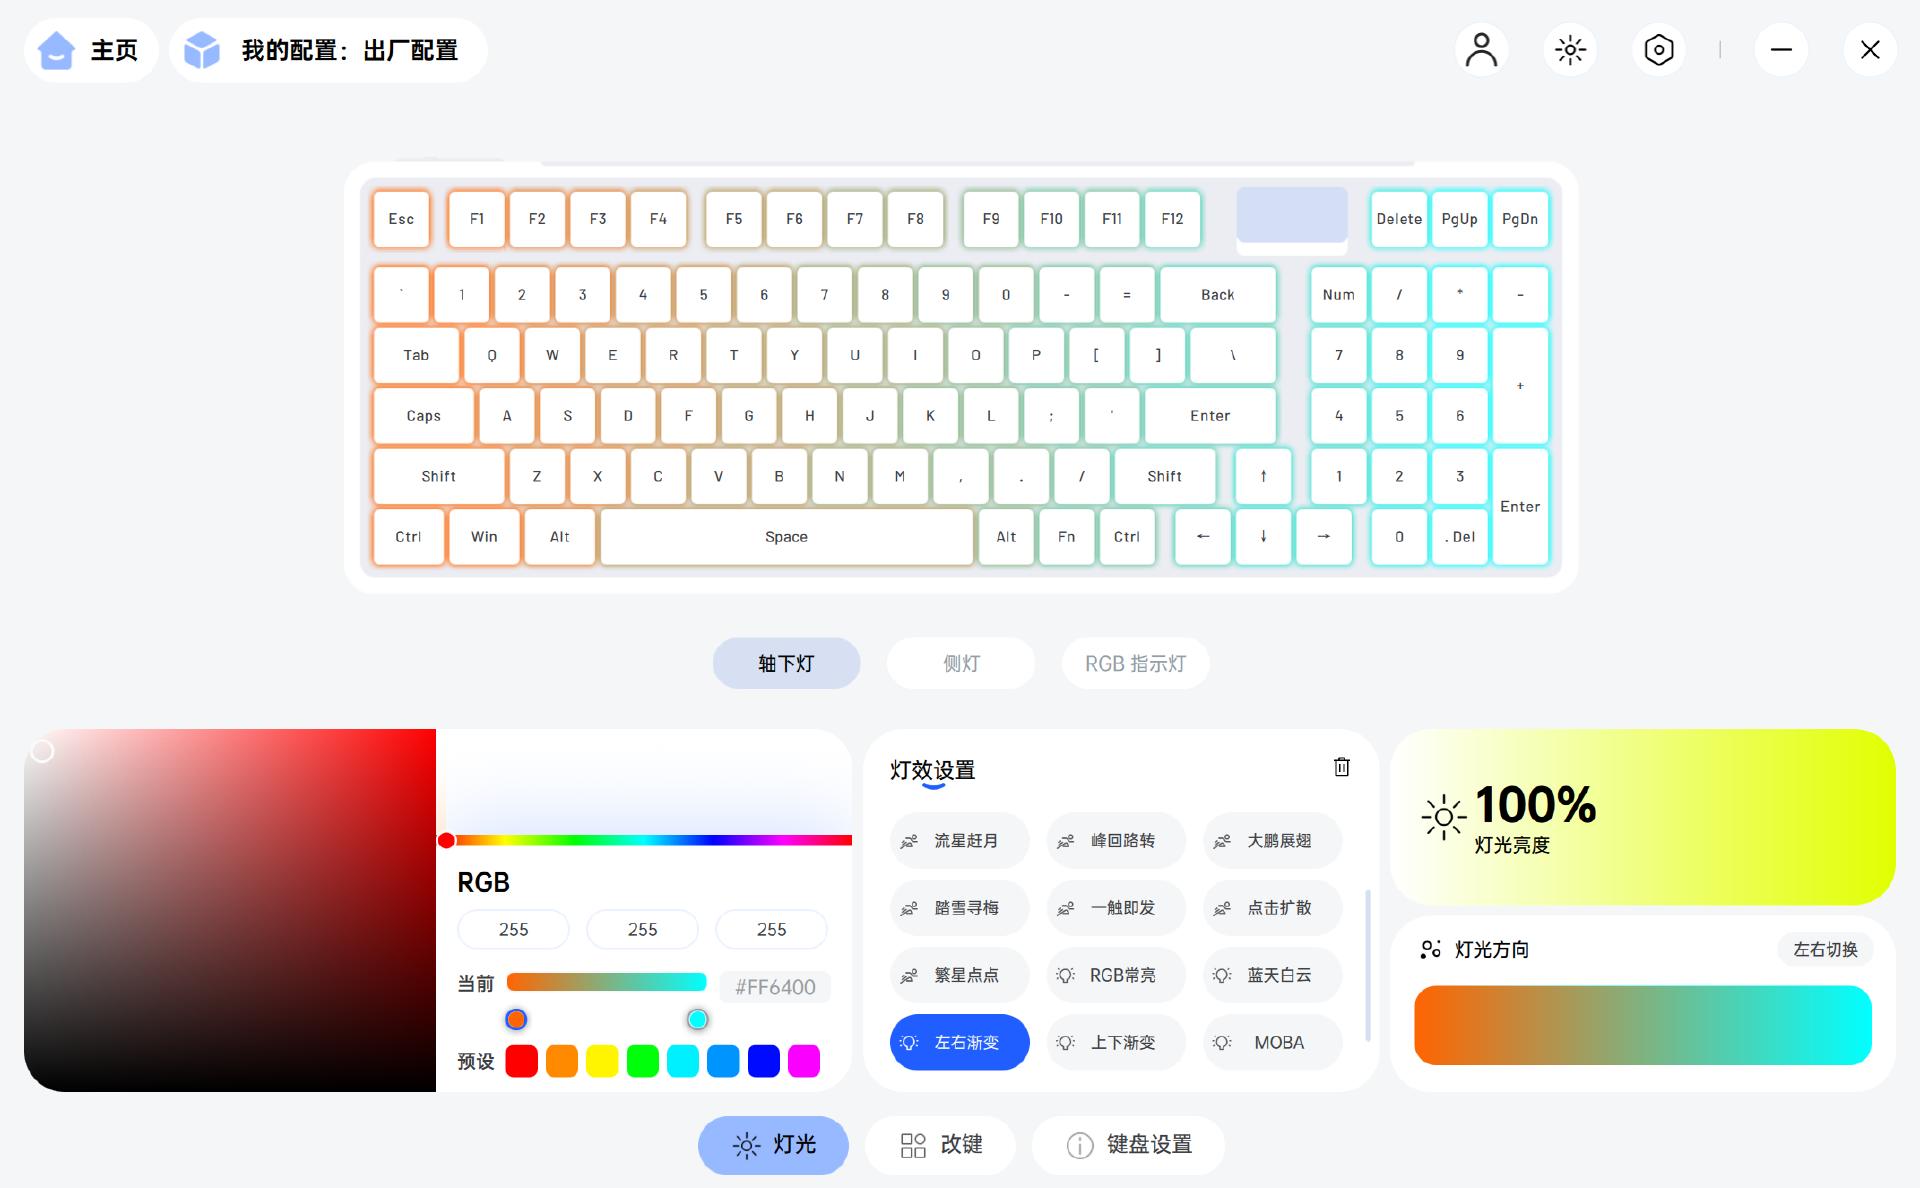The height and width of the screenshot is (1188, 1920).
Task: Click the cyan gradient stop handle
Action: point(697,1019)
